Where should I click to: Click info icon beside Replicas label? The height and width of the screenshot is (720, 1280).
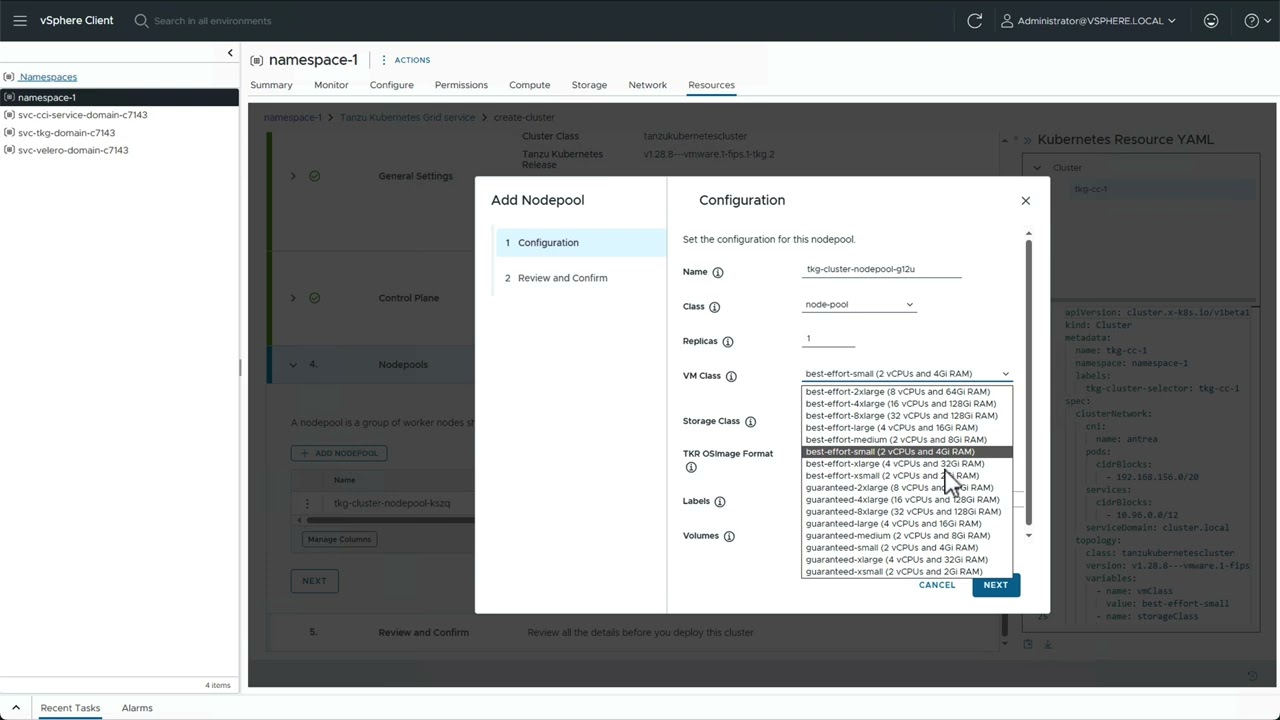pos(728,342)
